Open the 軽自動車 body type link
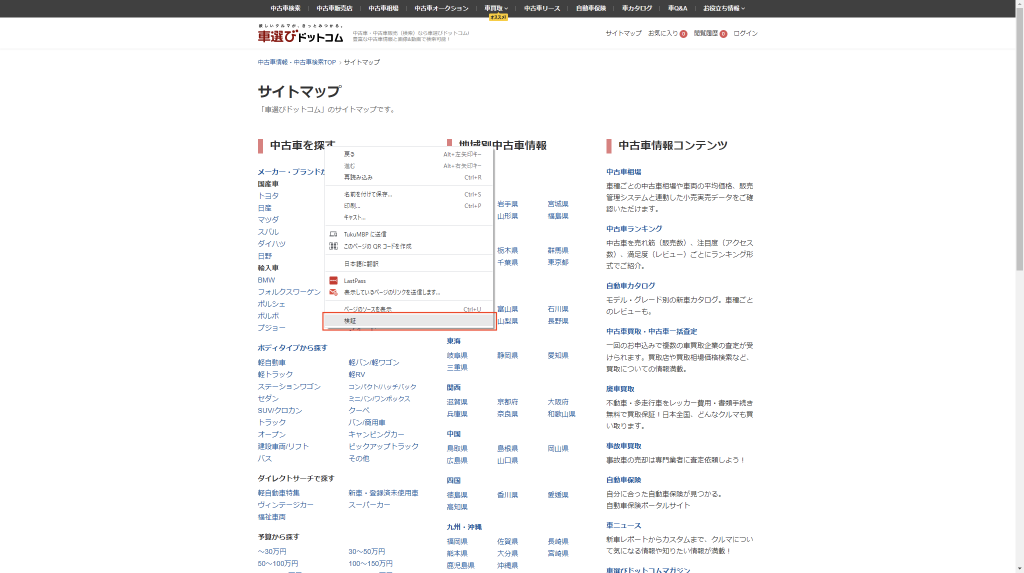This screenshot has width=1024, height=573. pyautogui.click(x=271, y=363)
